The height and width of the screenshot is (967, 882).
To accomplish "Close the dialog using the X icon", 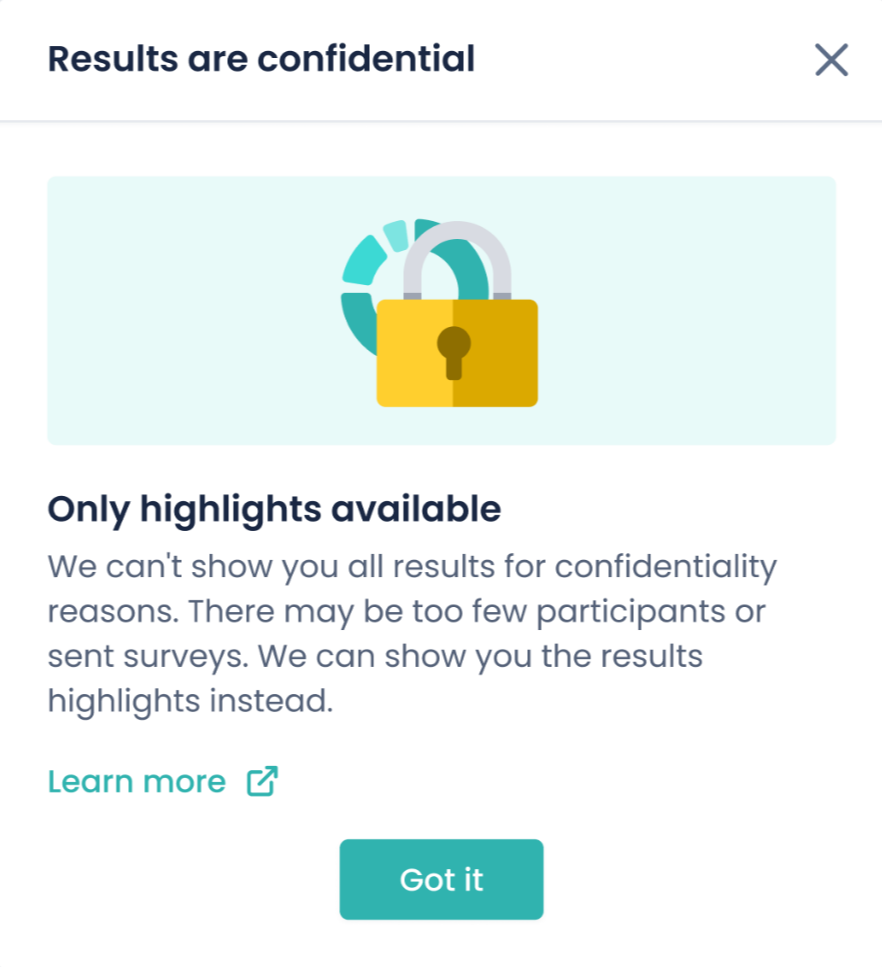I will 831,60.
